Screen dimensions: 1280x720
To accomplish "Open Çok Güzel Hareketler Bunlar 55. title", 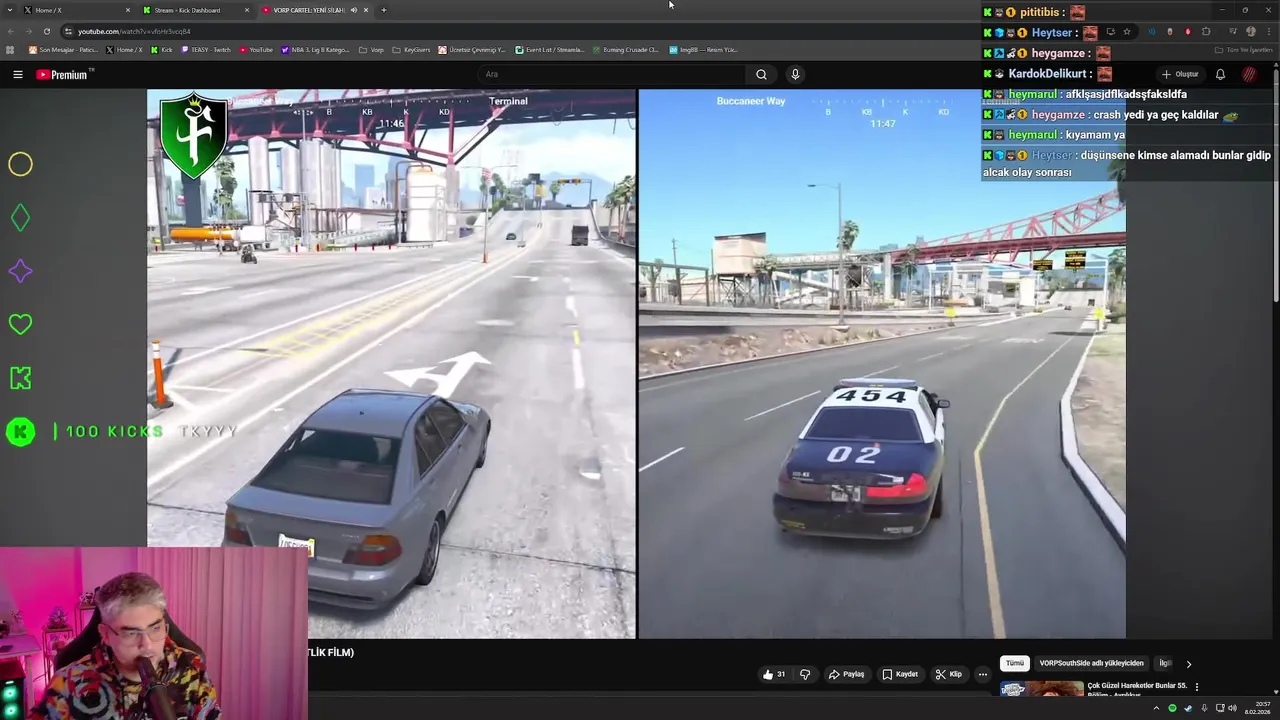I will coord(1137,686).
